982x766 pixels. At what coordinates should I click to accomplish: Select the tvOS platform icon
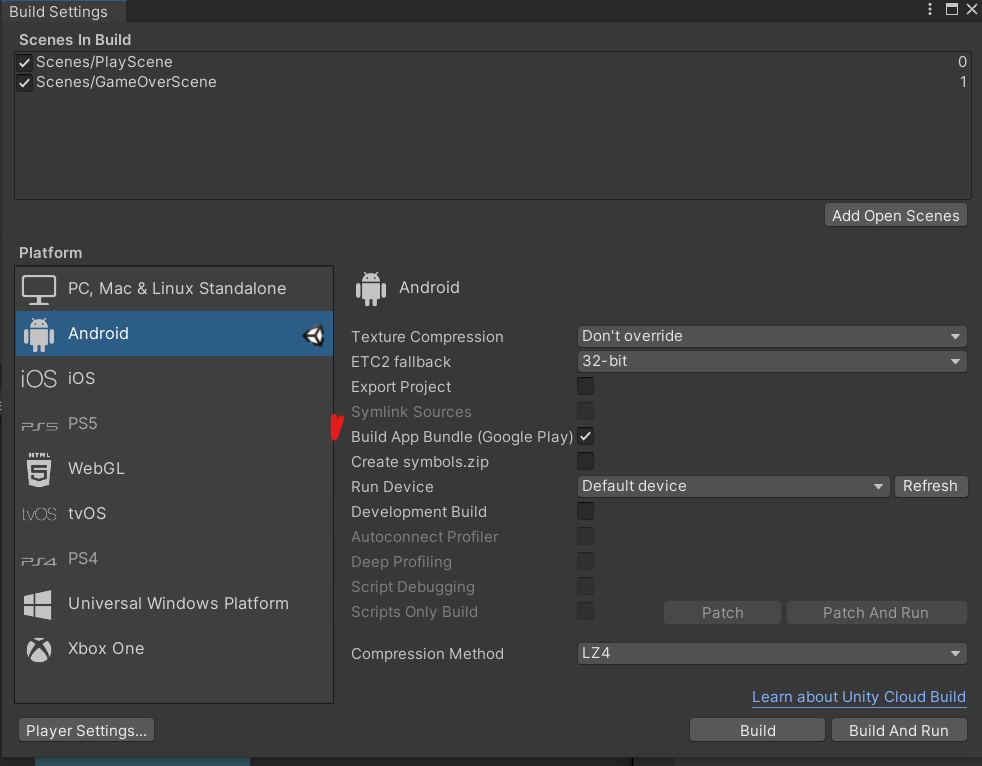pos(39,514)
